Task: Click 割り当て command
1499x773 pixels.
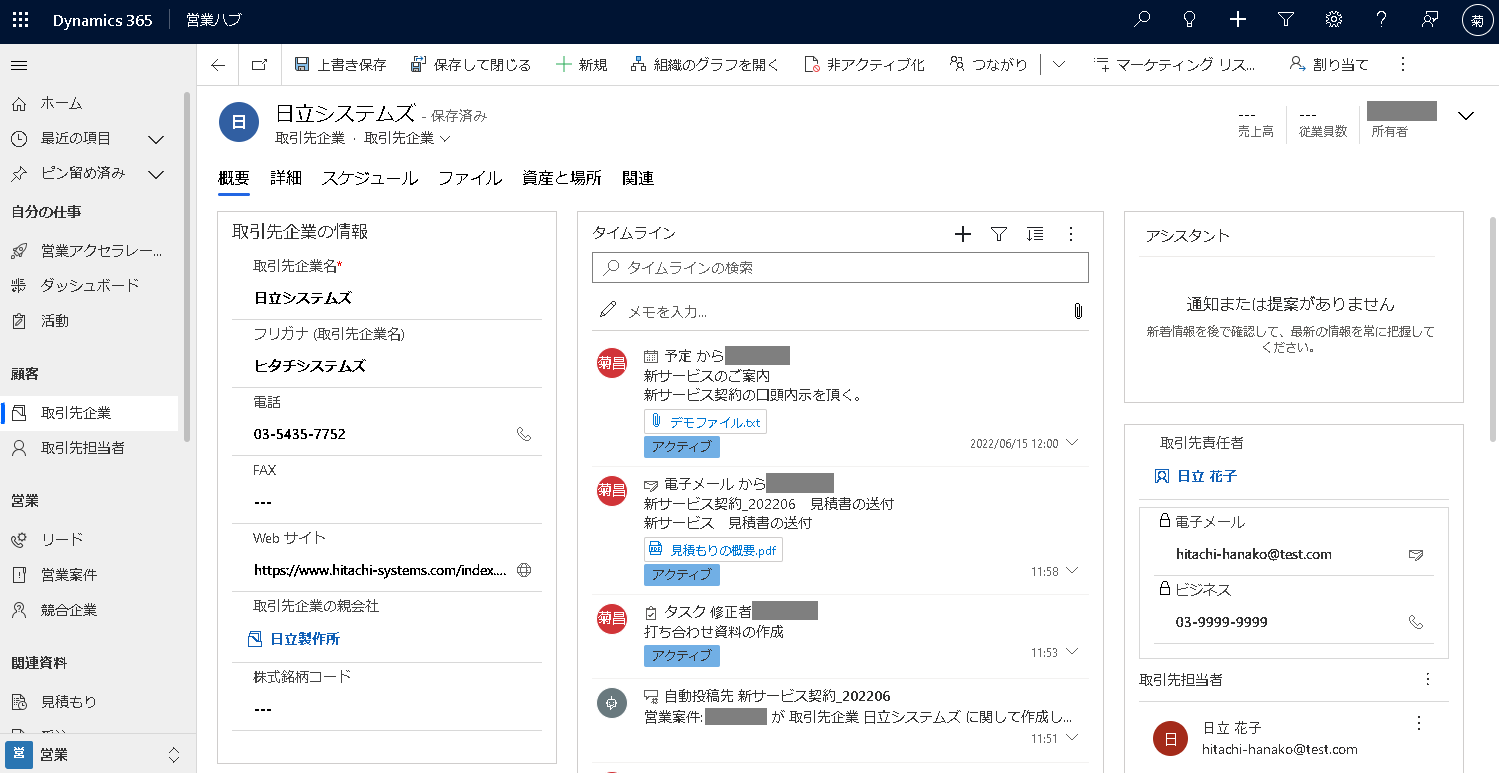Action: [x=1329, y=65]
